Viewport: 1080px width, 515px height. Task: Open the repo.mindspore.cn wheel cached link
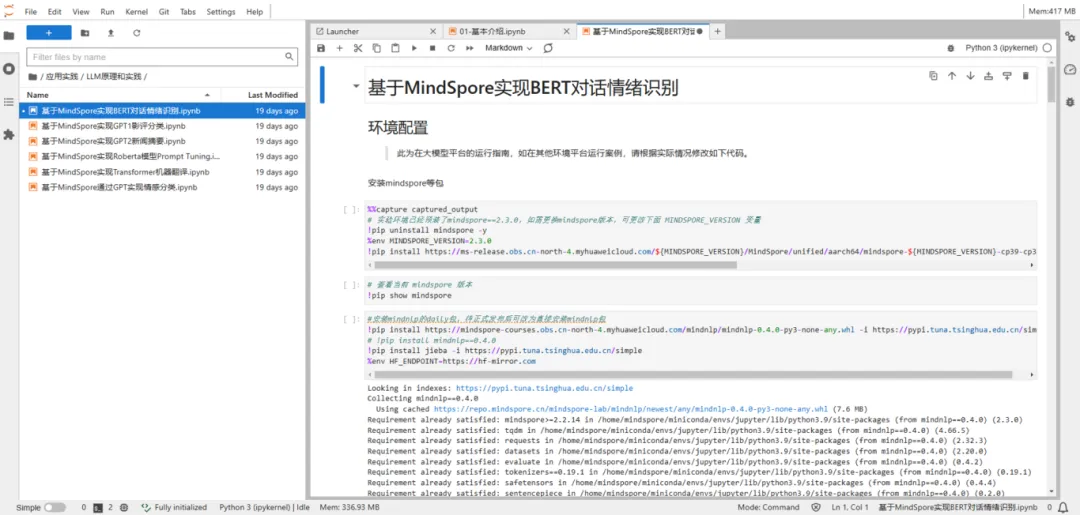pos(632,408)
